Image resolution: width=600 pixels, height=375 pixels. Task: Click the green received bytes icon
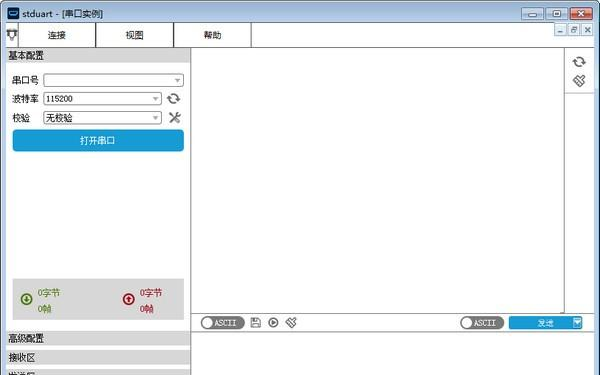26,299
